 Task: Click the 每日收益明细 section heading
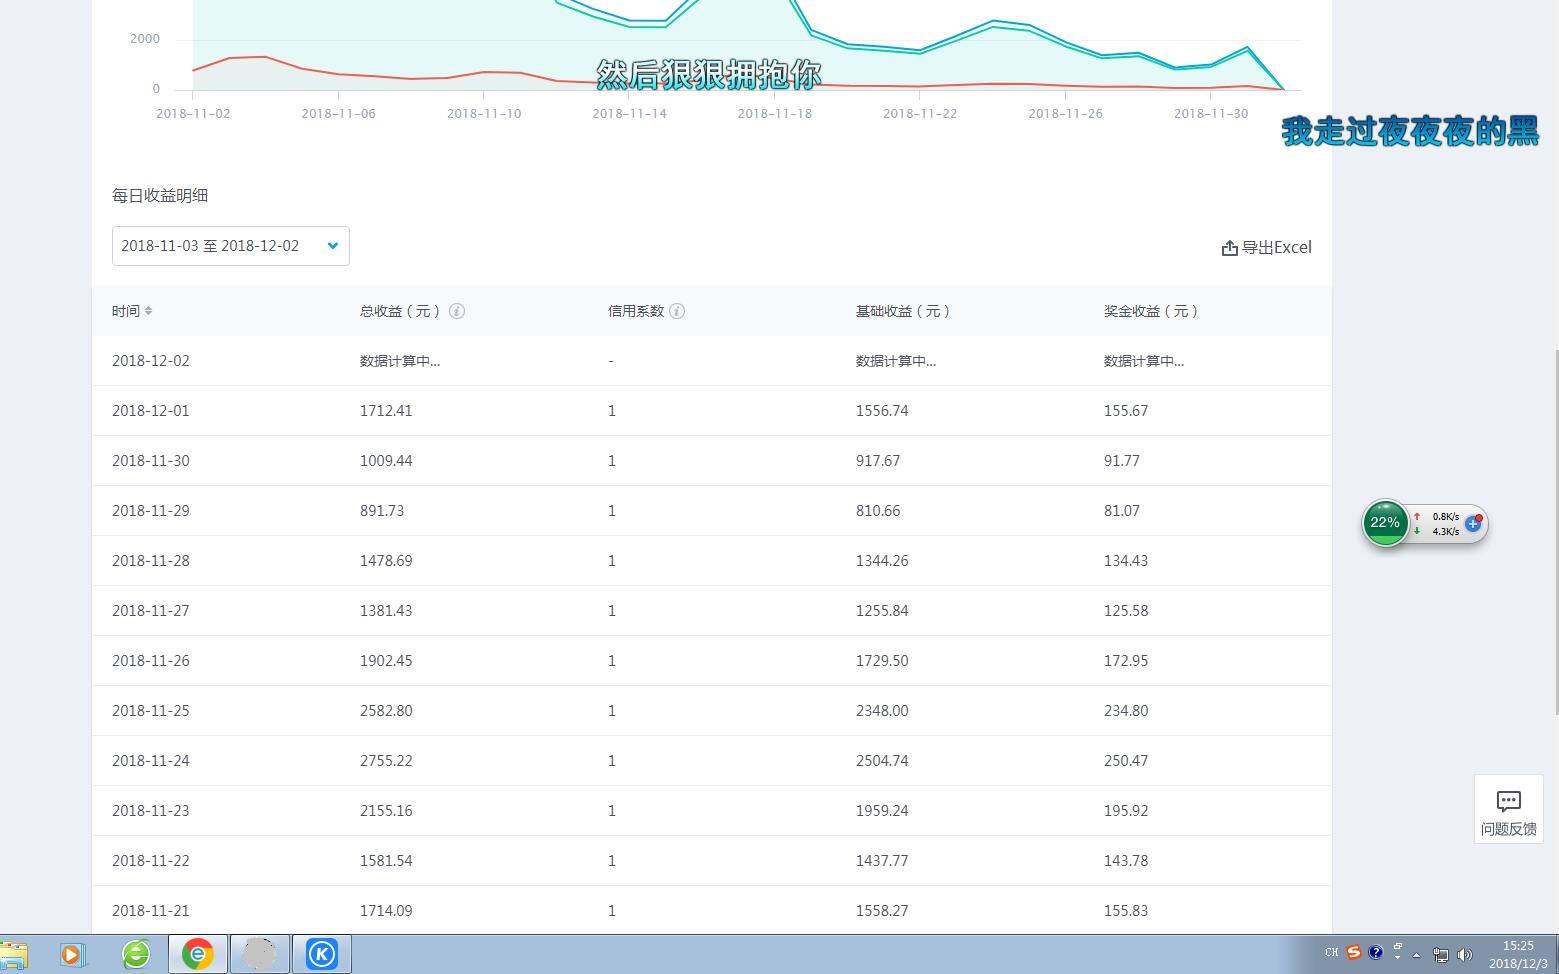[160, 196]
